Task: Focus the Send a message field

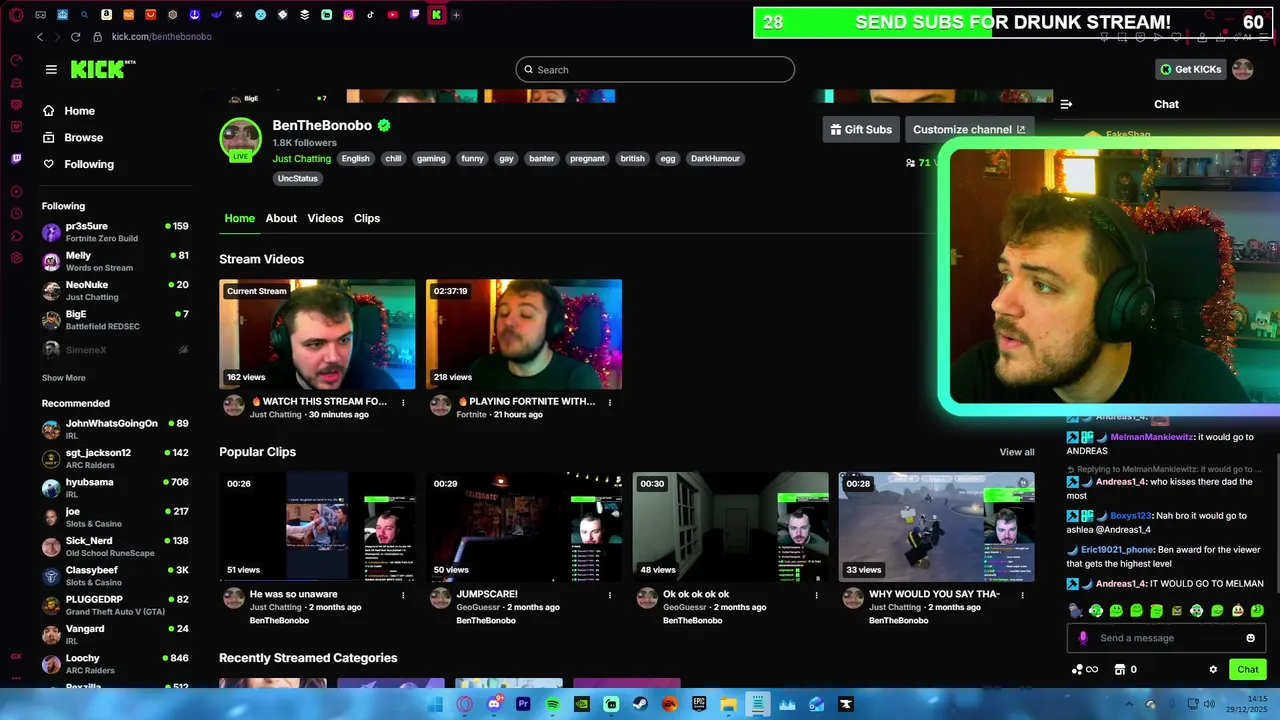Action: point(1166,638)
